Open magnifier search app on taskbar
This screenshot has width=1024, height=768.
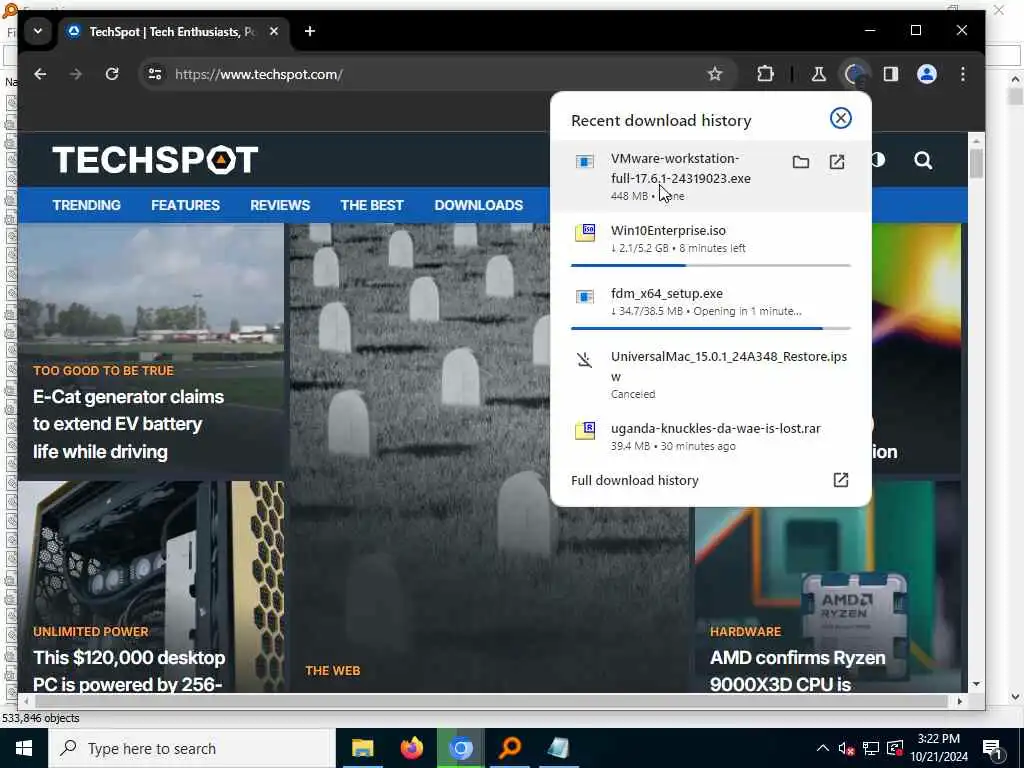(x=510, y=748)
